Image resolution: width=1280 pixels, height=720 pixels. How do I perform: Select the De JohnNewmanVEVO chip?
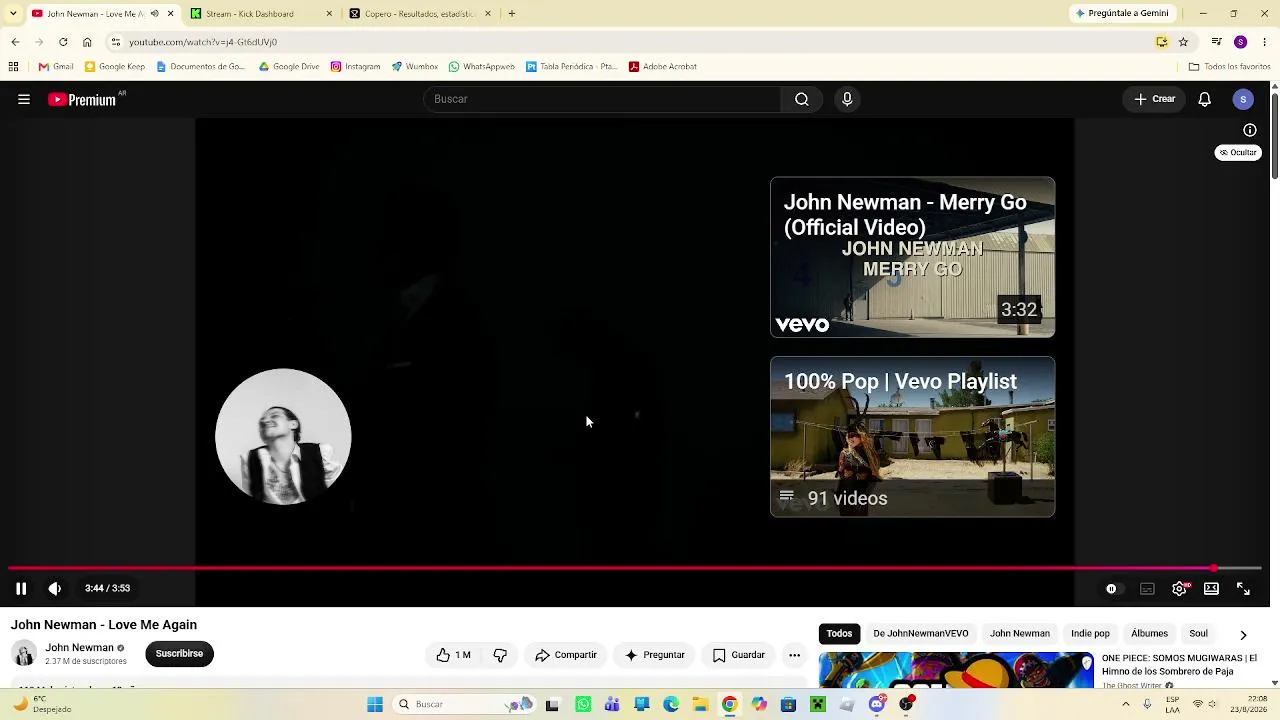coord(921,633)
